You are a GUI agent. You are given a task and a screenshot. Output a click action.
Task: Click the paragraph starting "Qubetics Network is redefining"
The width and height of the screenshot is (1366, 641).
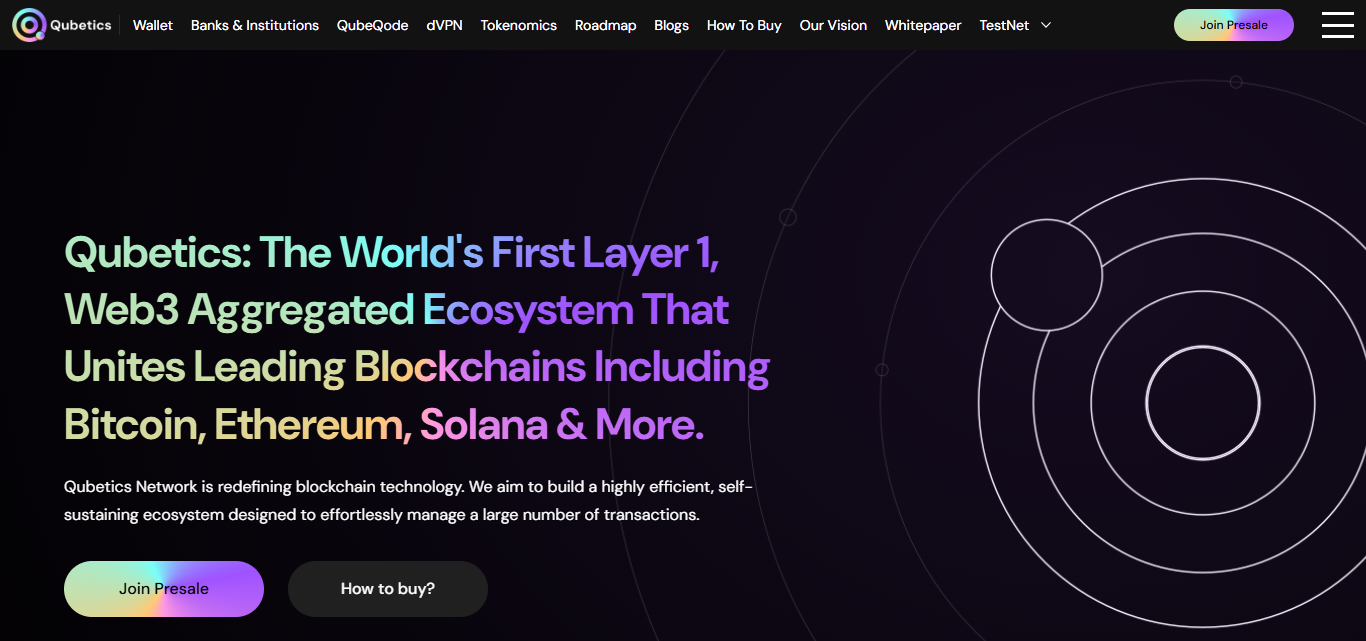[408, 501]
